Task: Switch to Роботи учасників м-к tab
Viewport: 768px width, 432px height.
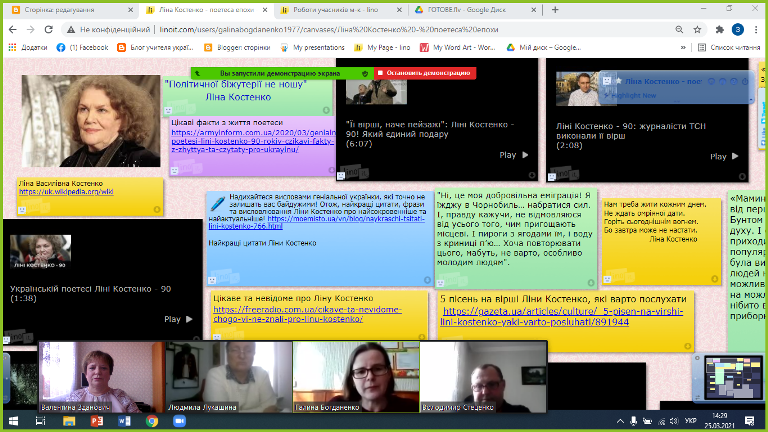Action: (x=341, y=10)
